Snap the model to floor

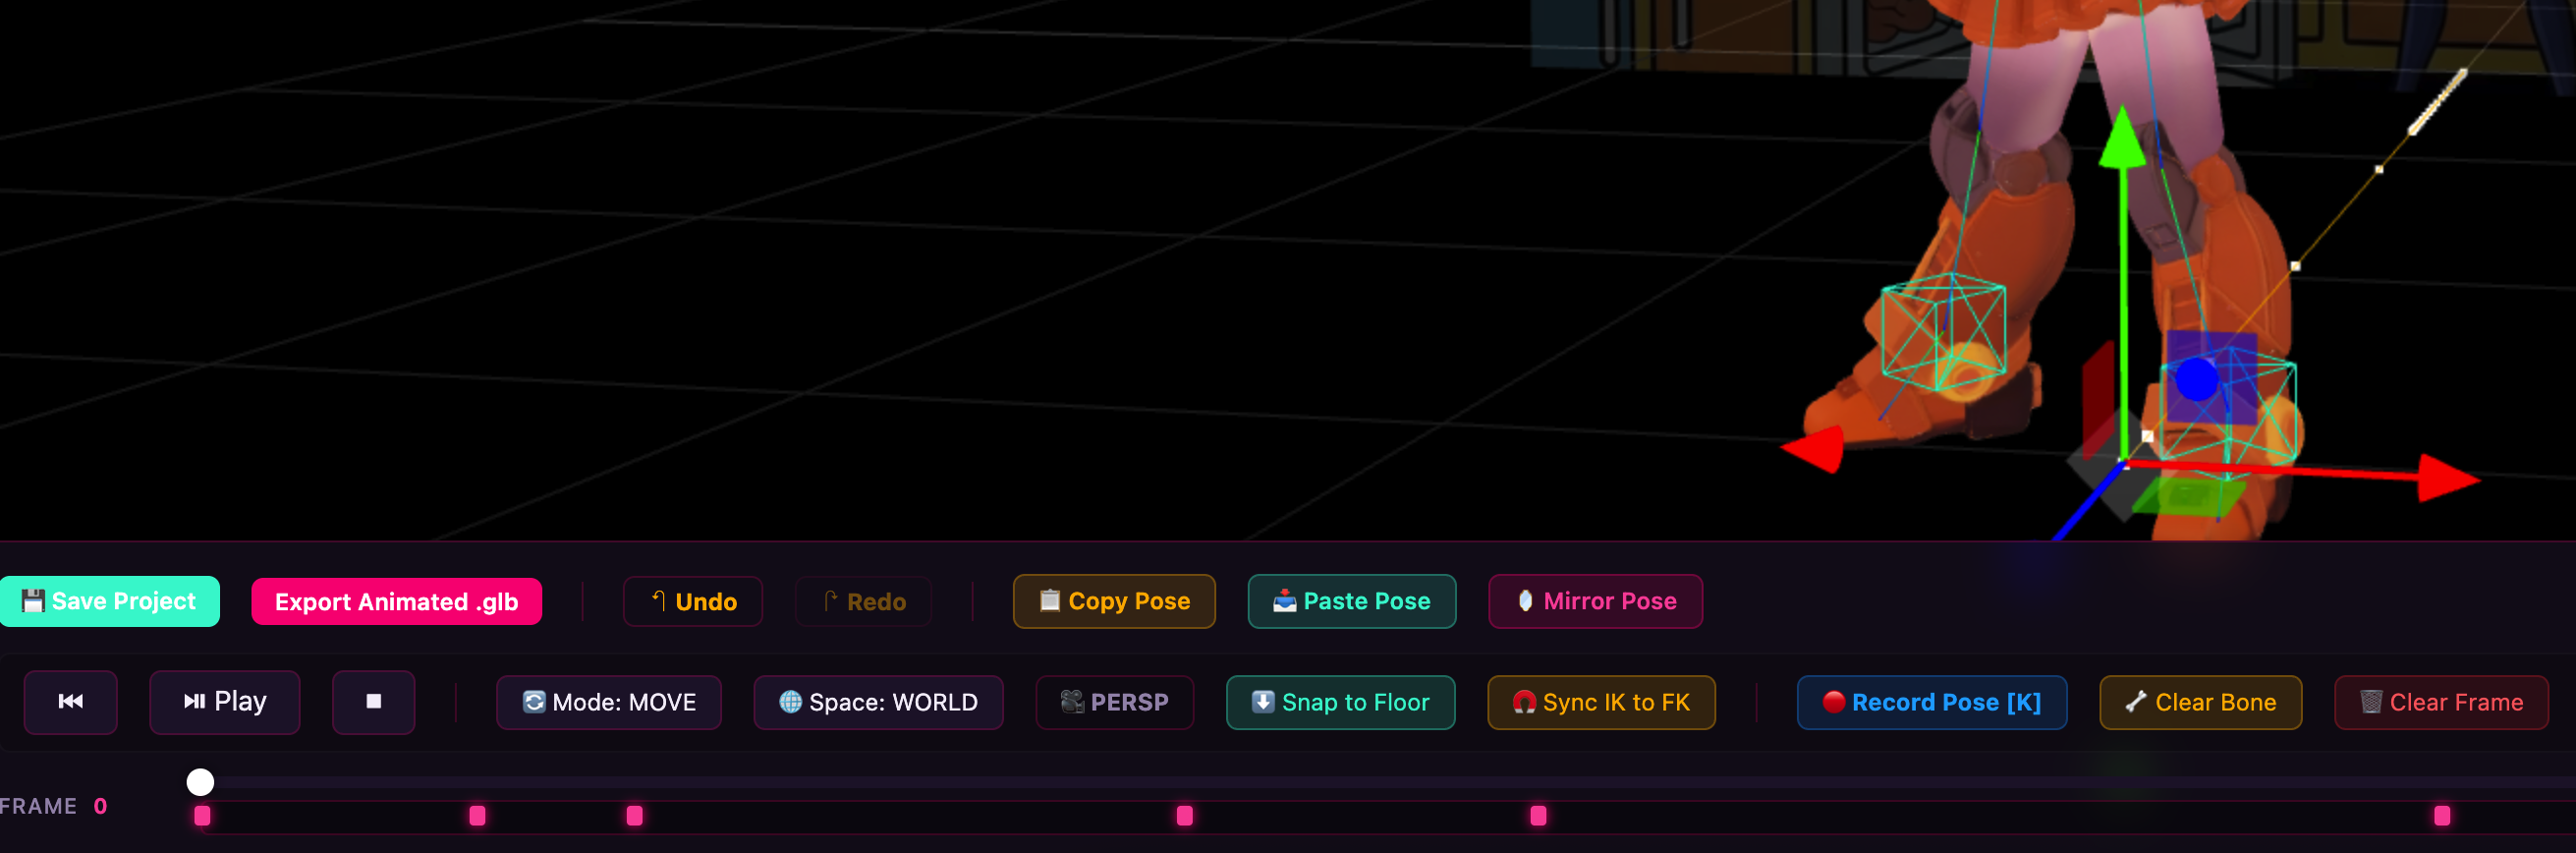click(1340, 702)
